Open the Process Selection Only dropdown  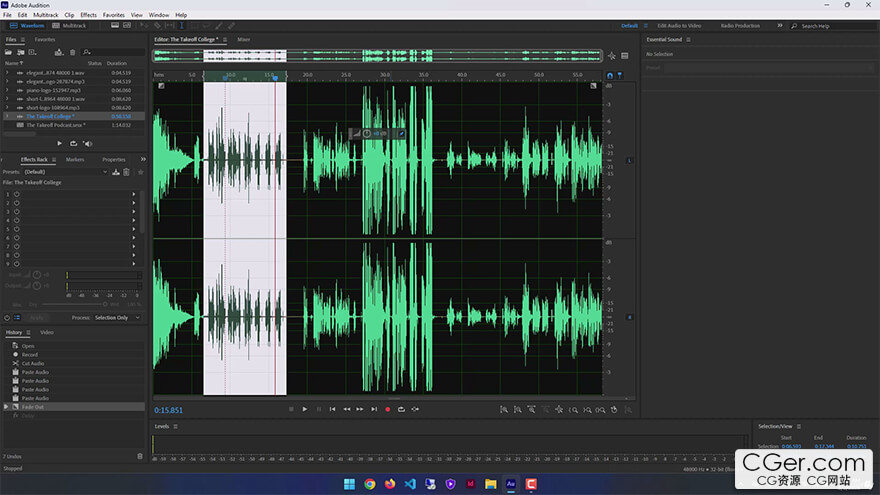[117, 318]
